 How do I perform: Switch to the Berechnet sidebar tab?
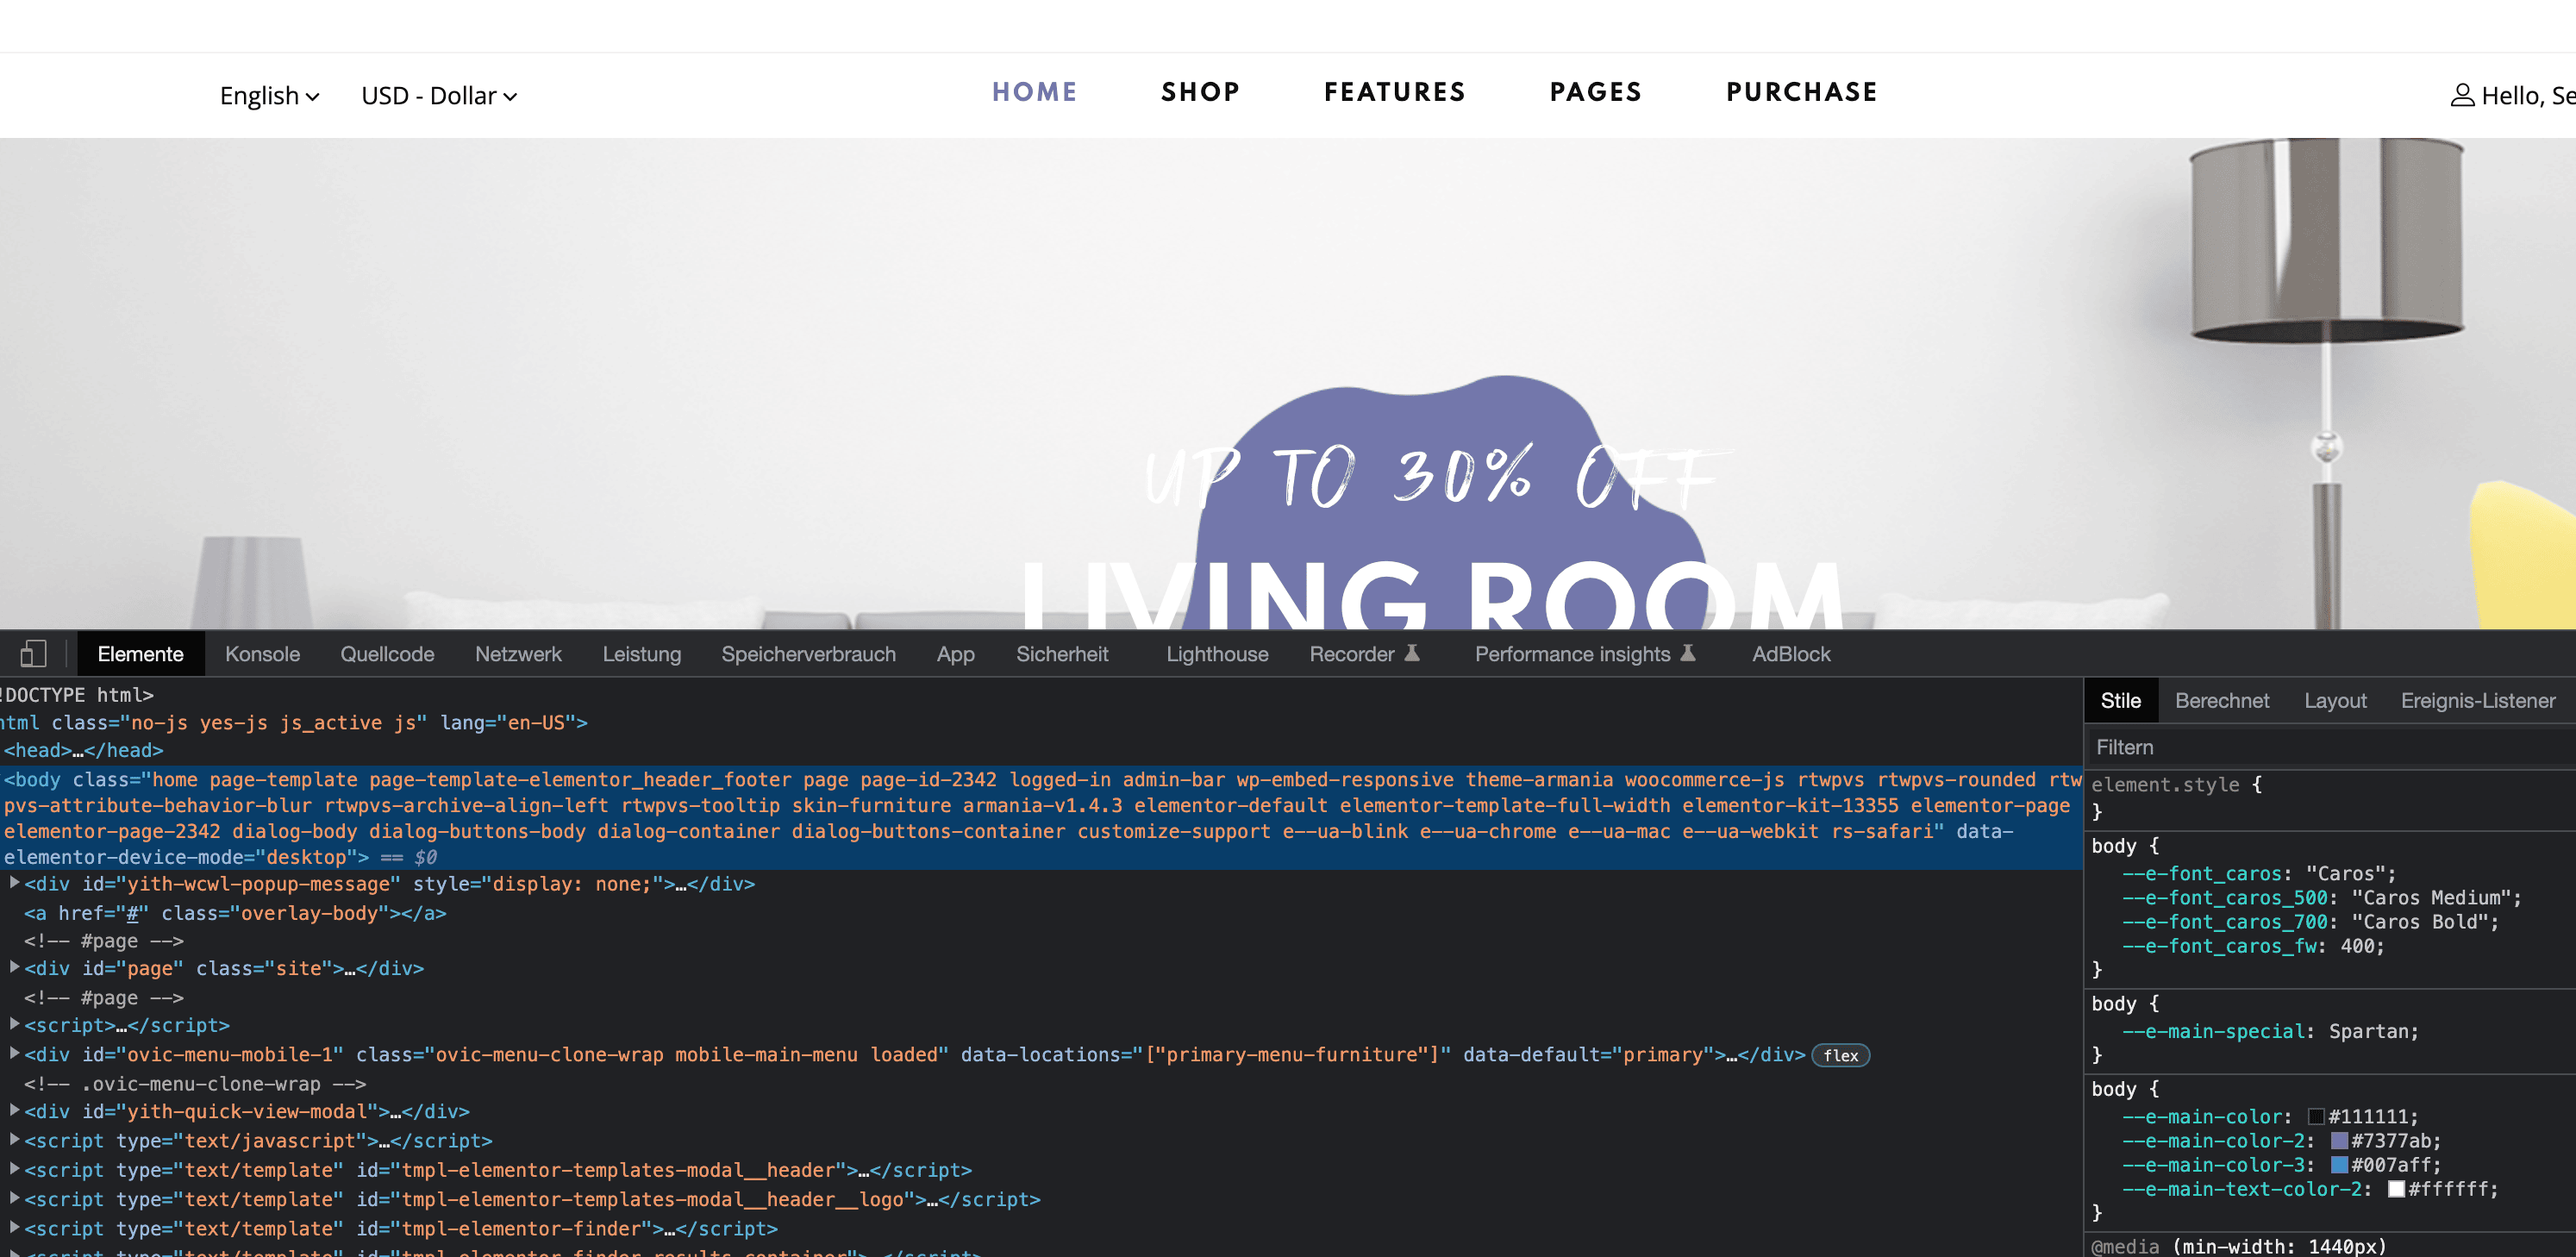2222,700
